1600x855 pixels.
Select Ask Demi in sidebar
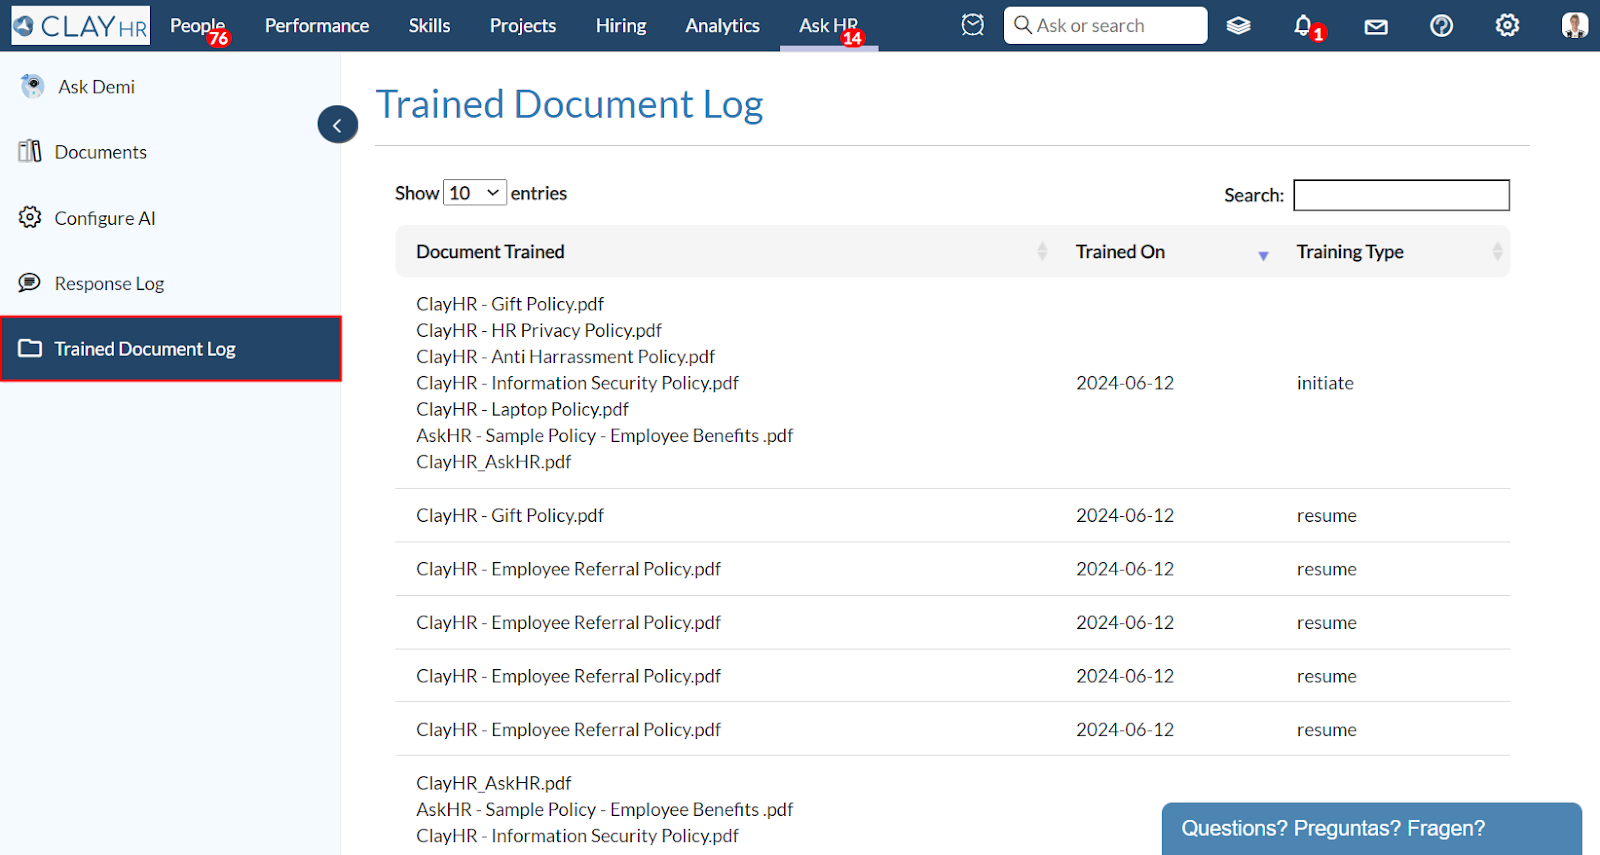click(96, 87)
